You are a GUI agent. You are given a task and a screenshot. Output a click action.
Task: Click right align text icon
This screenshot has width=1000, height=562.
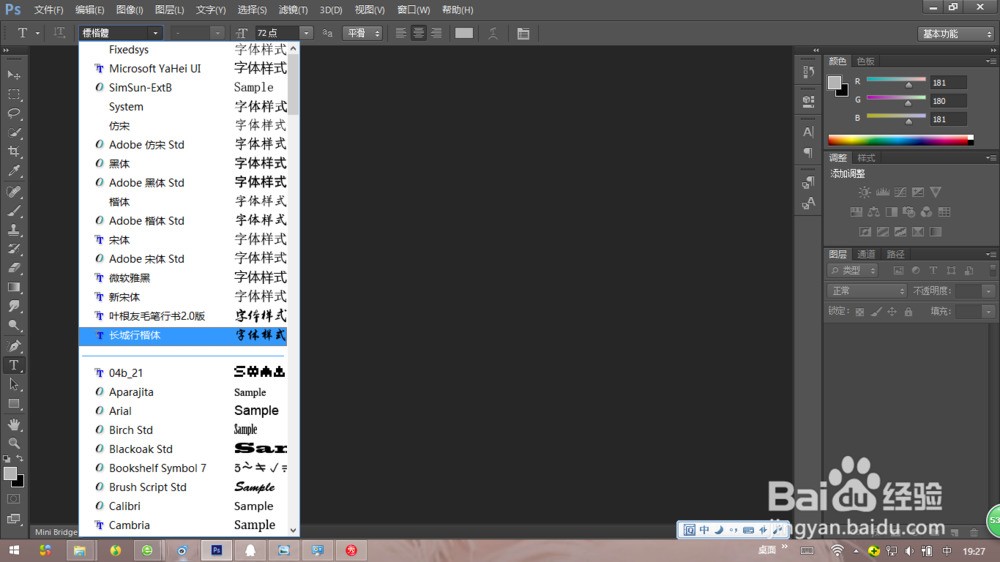(x=436, y=33)
